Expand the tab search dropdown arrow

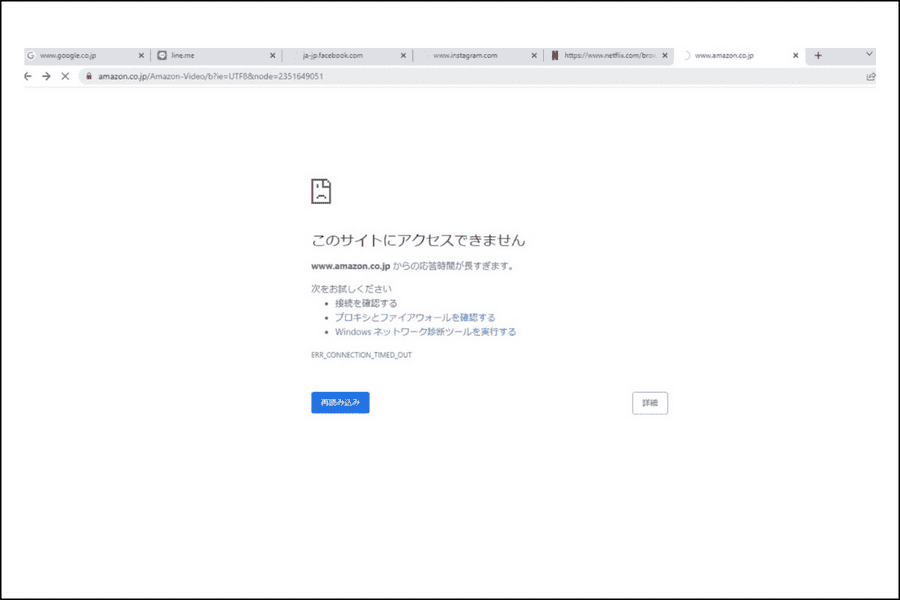(x=869, y=54)
